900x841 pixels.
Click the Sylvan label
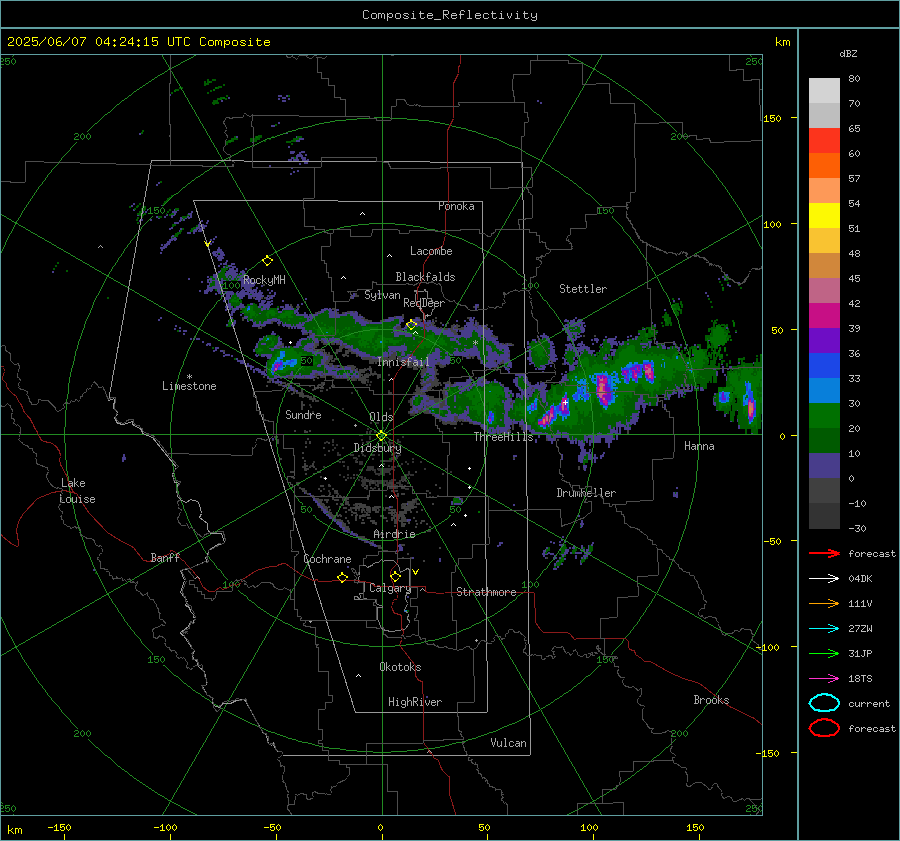pos(382,295)
